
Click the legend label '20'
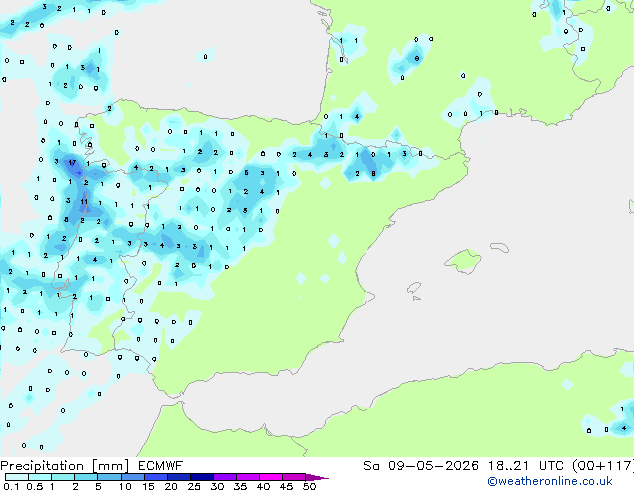pyautogui.click(x=171, y=486)
